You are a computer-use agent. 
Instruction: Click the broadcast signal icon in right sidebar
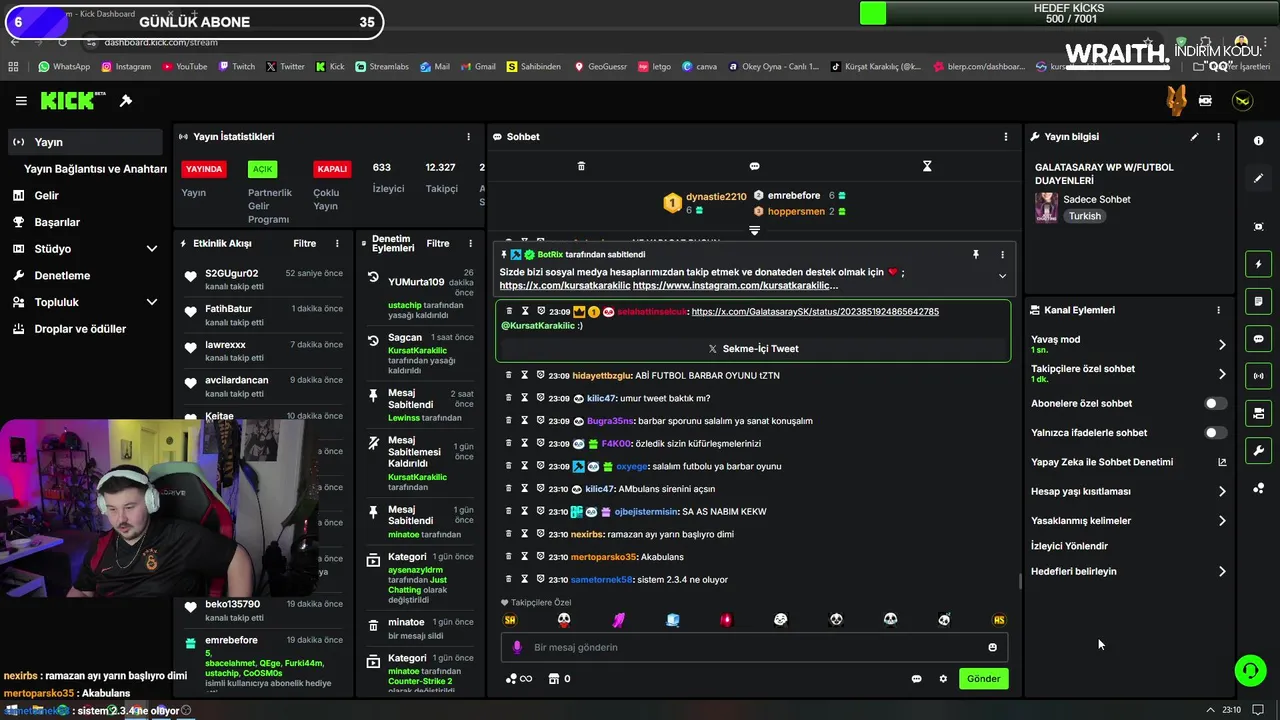[x=1258, y=376]
